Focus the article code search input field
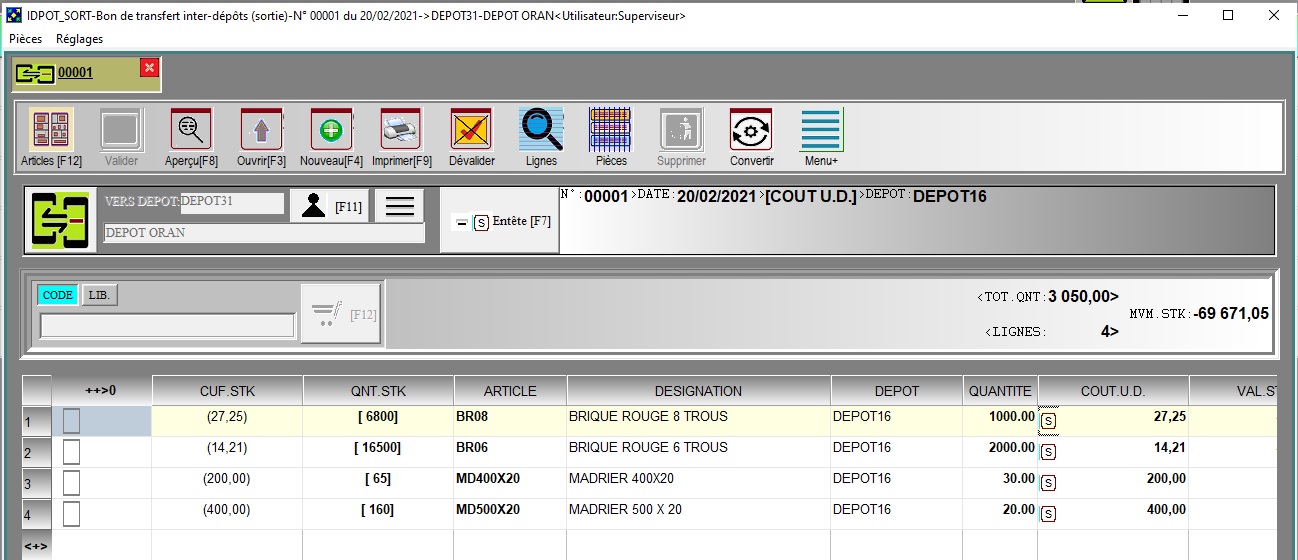Screen dimensions: 1298x560 (167, 326)
